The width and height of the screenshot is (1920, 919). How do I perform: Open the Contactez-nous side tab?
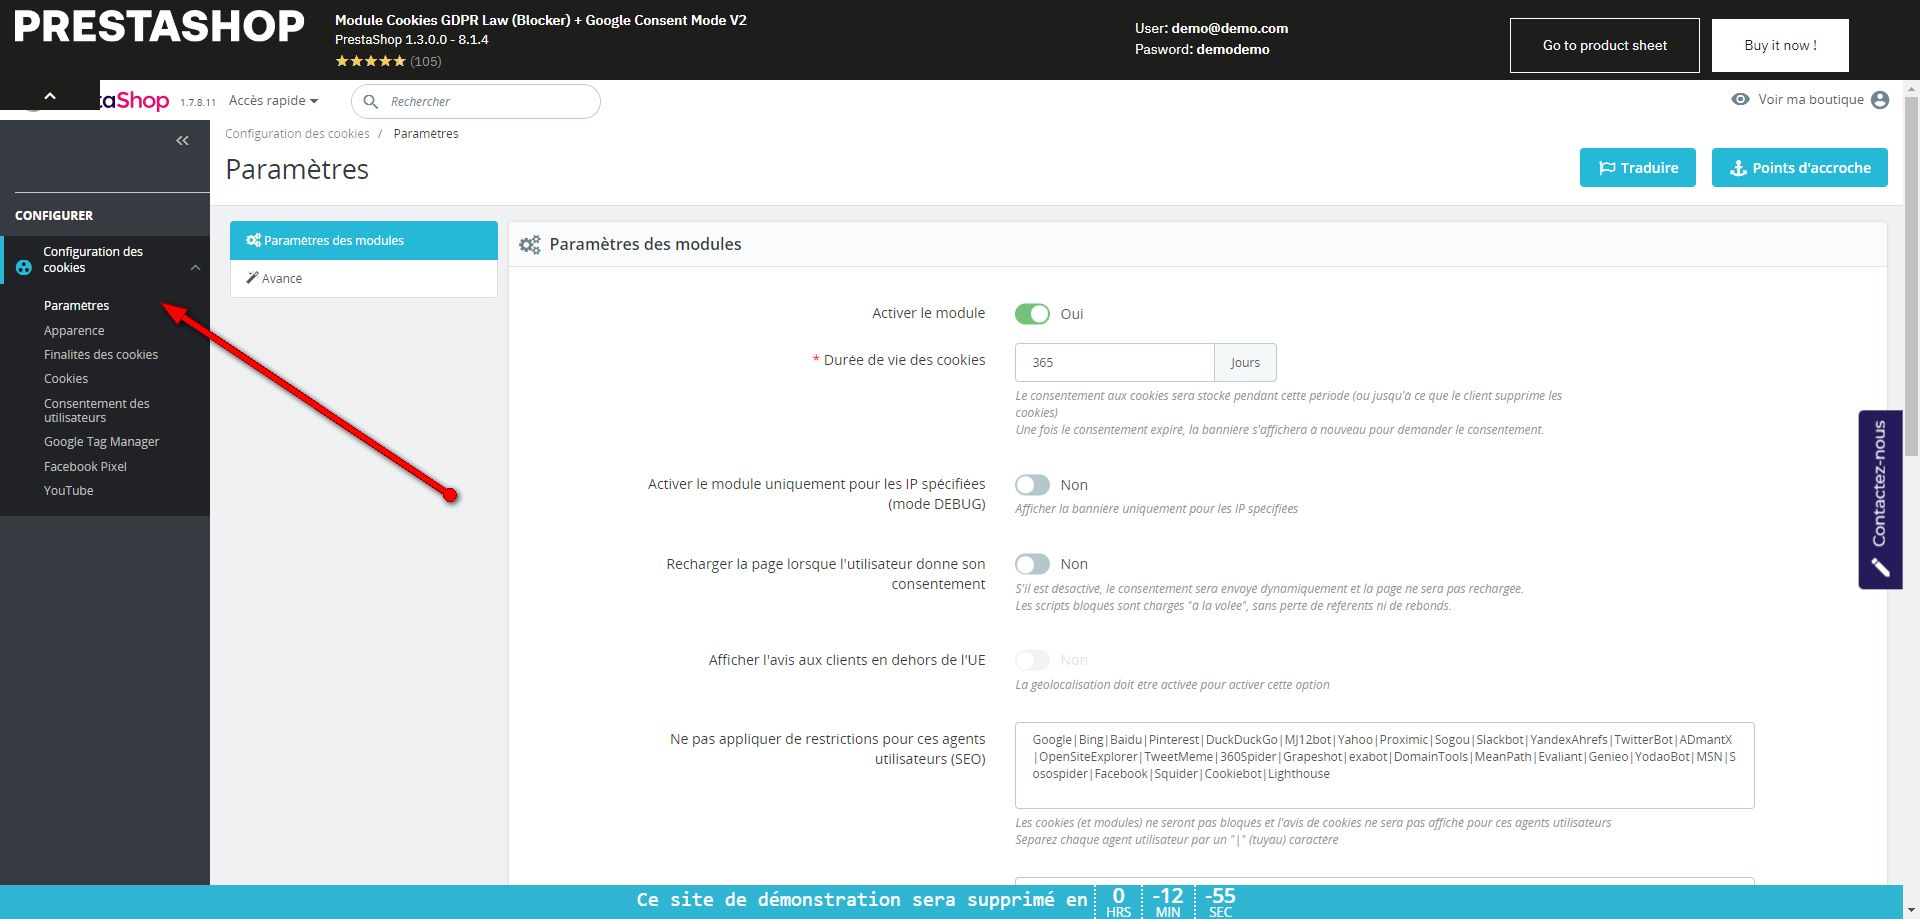[x=1880, y=499]
